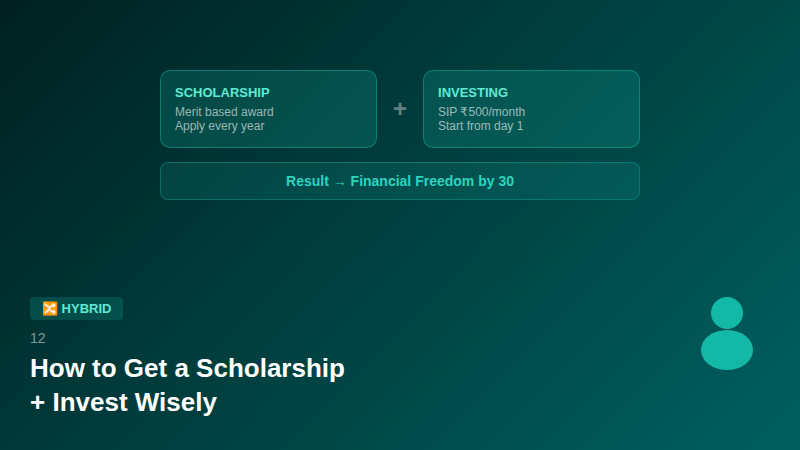Screen dimensions: 800x450
Task: Click the arrow in the Result bar
Action: pos(339,182)
